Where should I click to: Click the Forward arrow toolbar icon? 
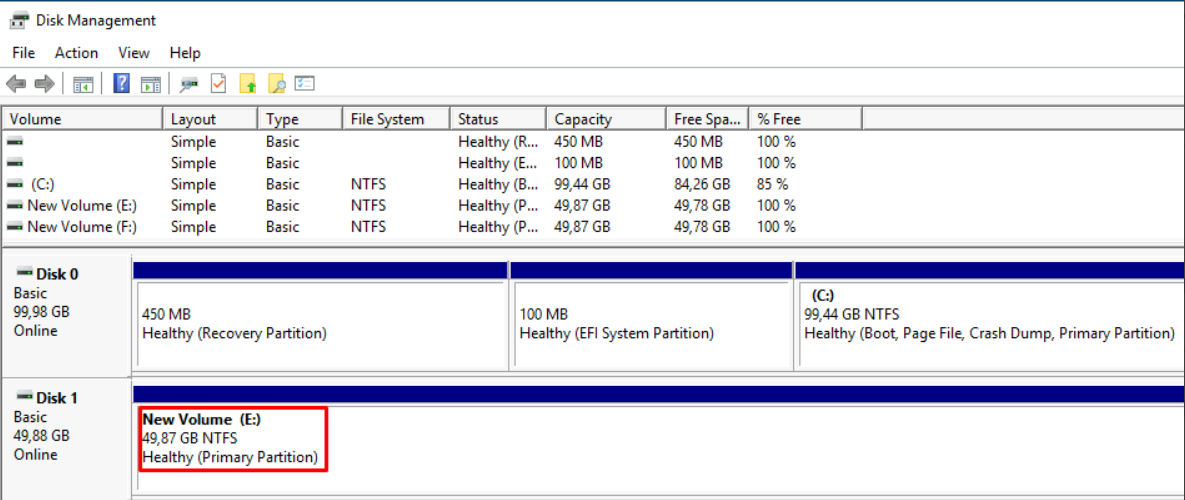click(45, 84)
